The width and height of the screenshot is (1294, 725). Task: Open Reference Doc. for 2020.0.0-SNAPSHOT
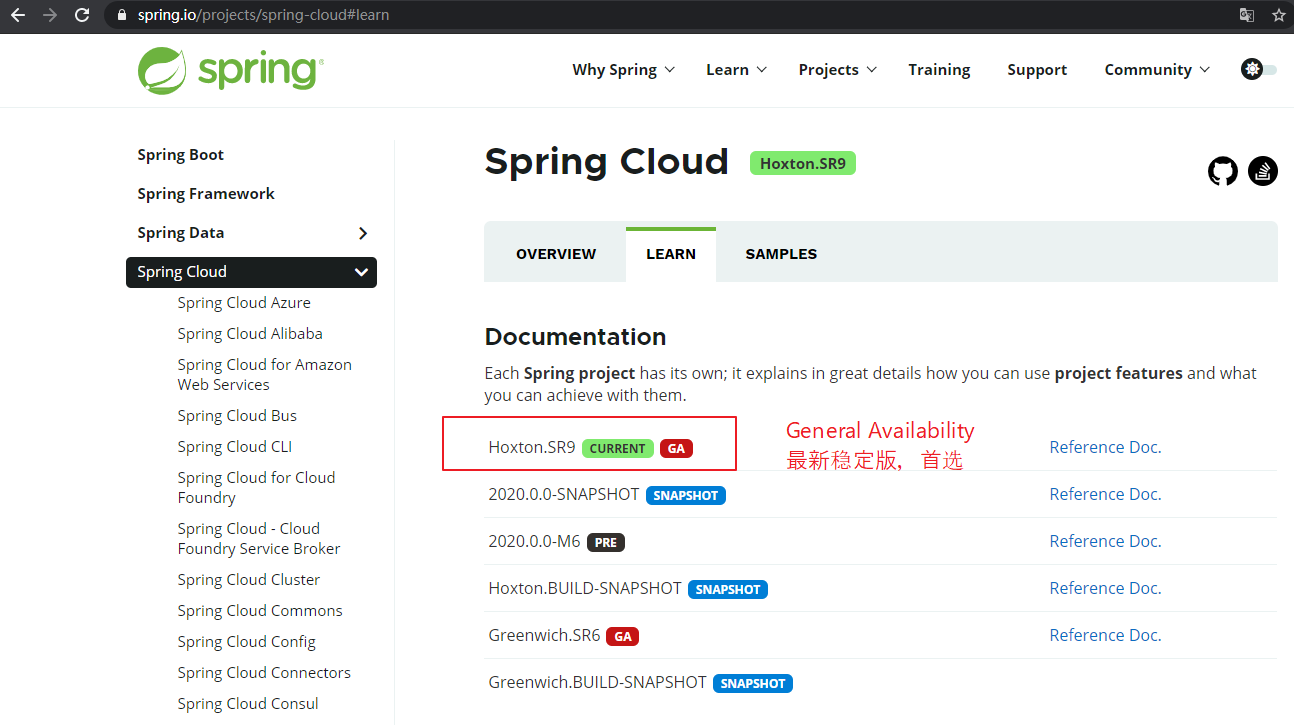click(x=1105, y=494)
